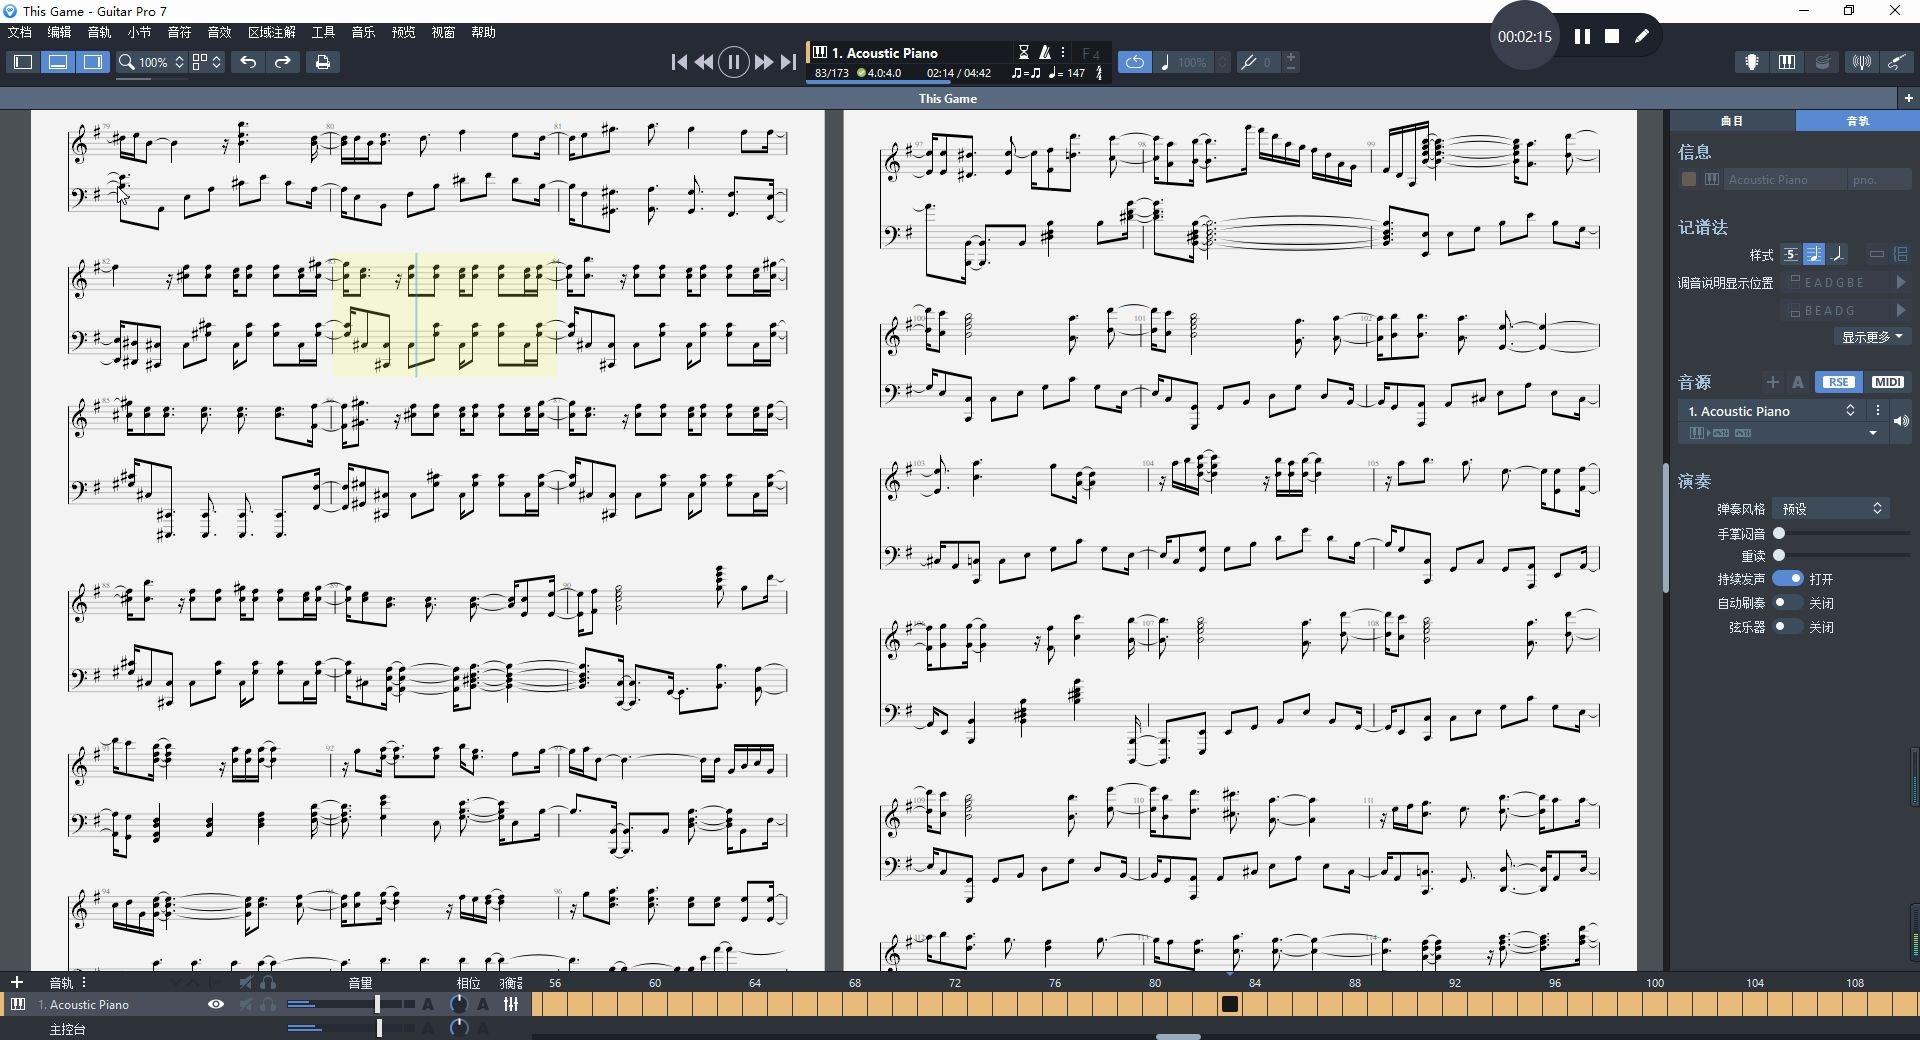The width and height of the screenshot is (1920, 1040).
Task: Pause the screen recording
Action: point(1582,36)
